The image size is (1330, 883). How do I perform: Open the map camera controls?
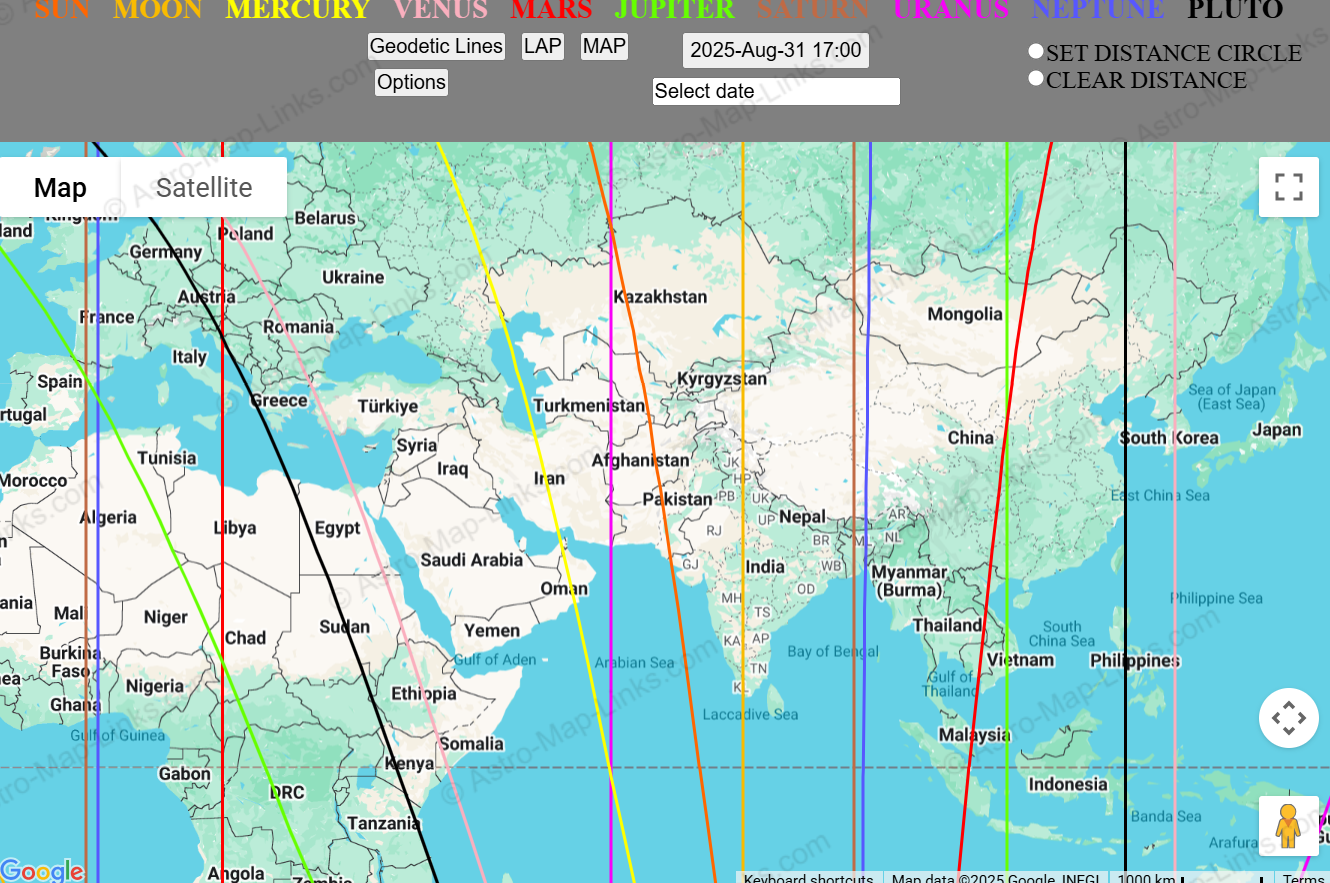click(1288, 718)
